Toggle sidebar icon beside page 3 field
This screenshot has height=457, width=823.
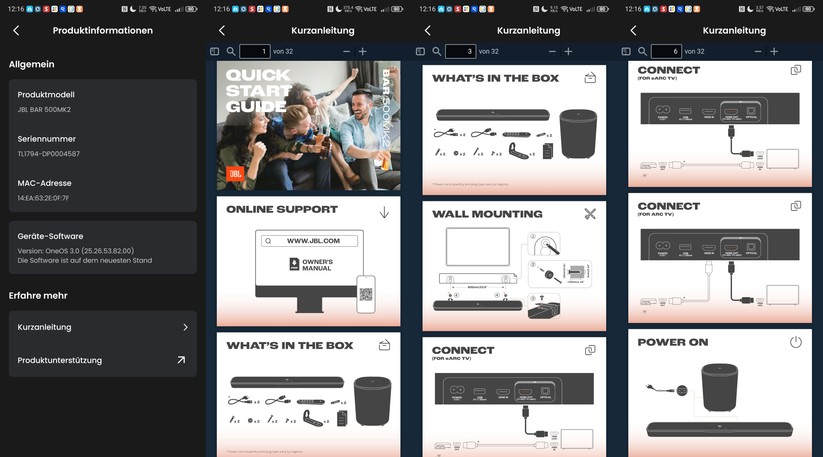point(421,51)
